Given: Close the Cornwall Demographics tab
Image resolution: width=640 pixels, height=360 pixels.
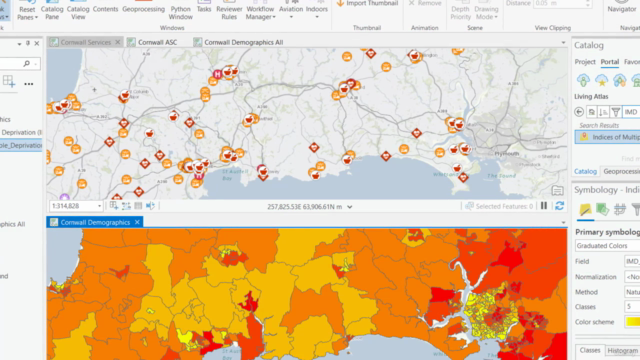Looking at the screenshot, I should (x=137, y=222).
